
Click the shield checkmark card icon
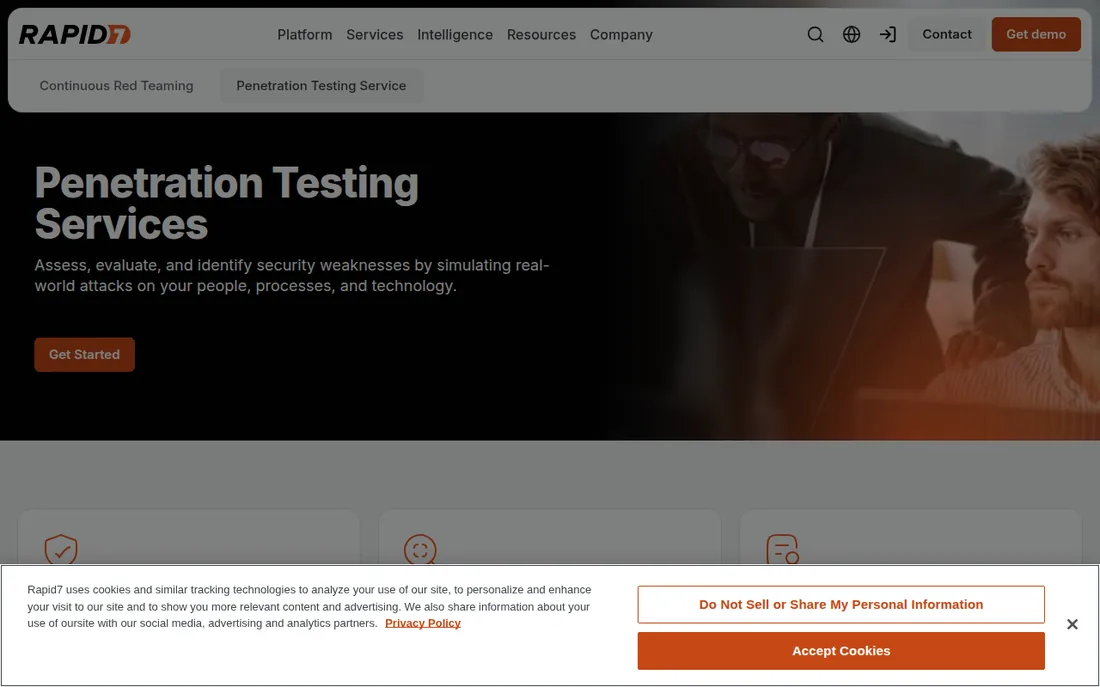coord(61,549)
